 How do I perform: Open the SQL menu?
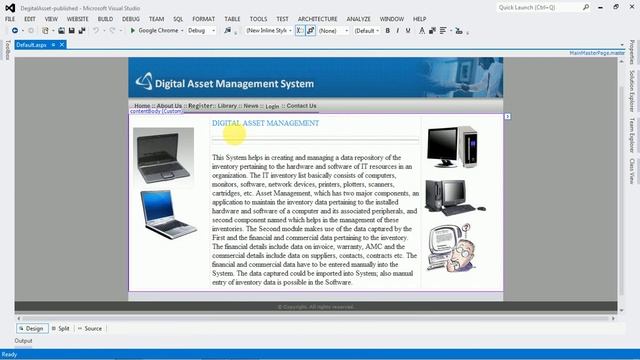point(178,19)
